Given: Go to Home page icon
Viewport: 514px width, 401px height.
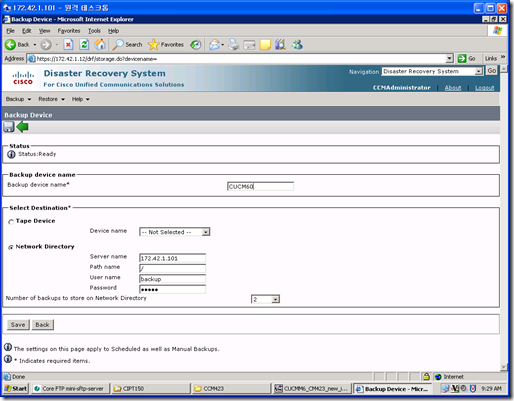Looking at the screenshot, I should point(100,44).
